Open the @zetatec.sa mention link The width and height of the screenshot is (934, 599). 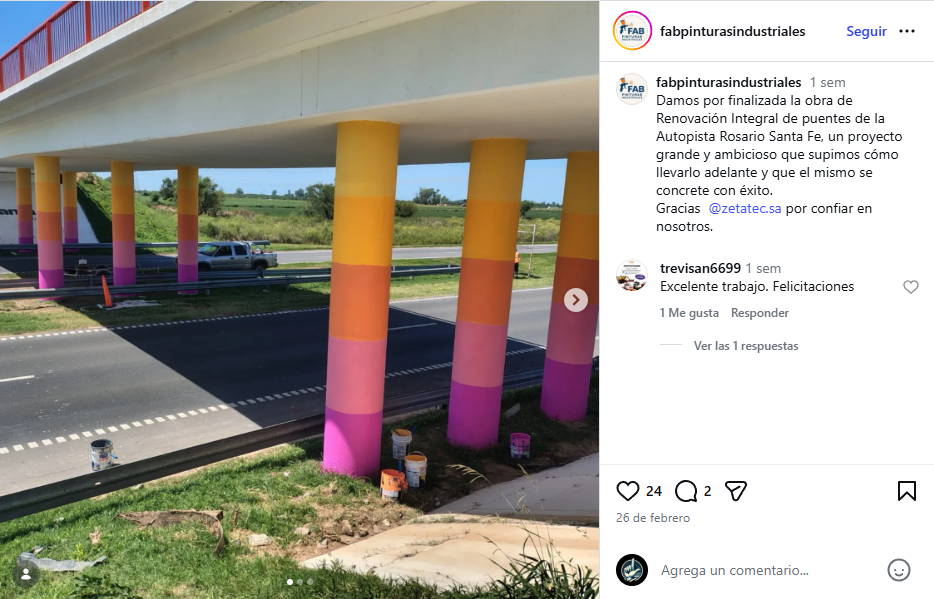pos(745,208)
